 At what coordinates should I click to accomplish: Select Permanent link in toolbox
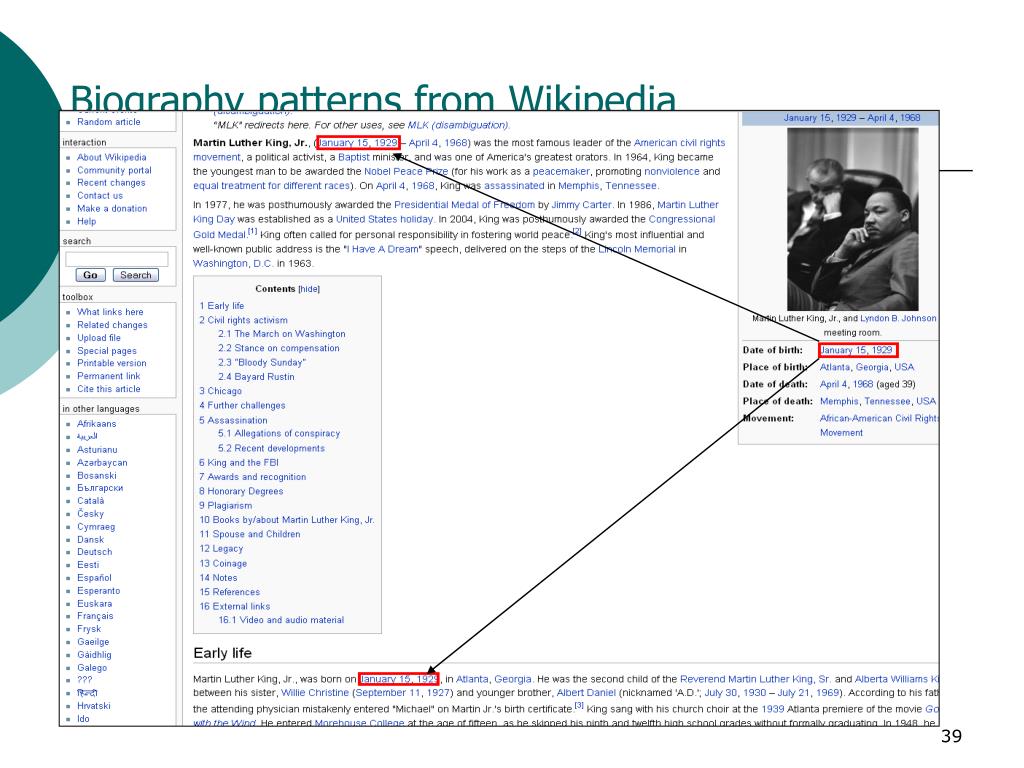coord(108,376)
